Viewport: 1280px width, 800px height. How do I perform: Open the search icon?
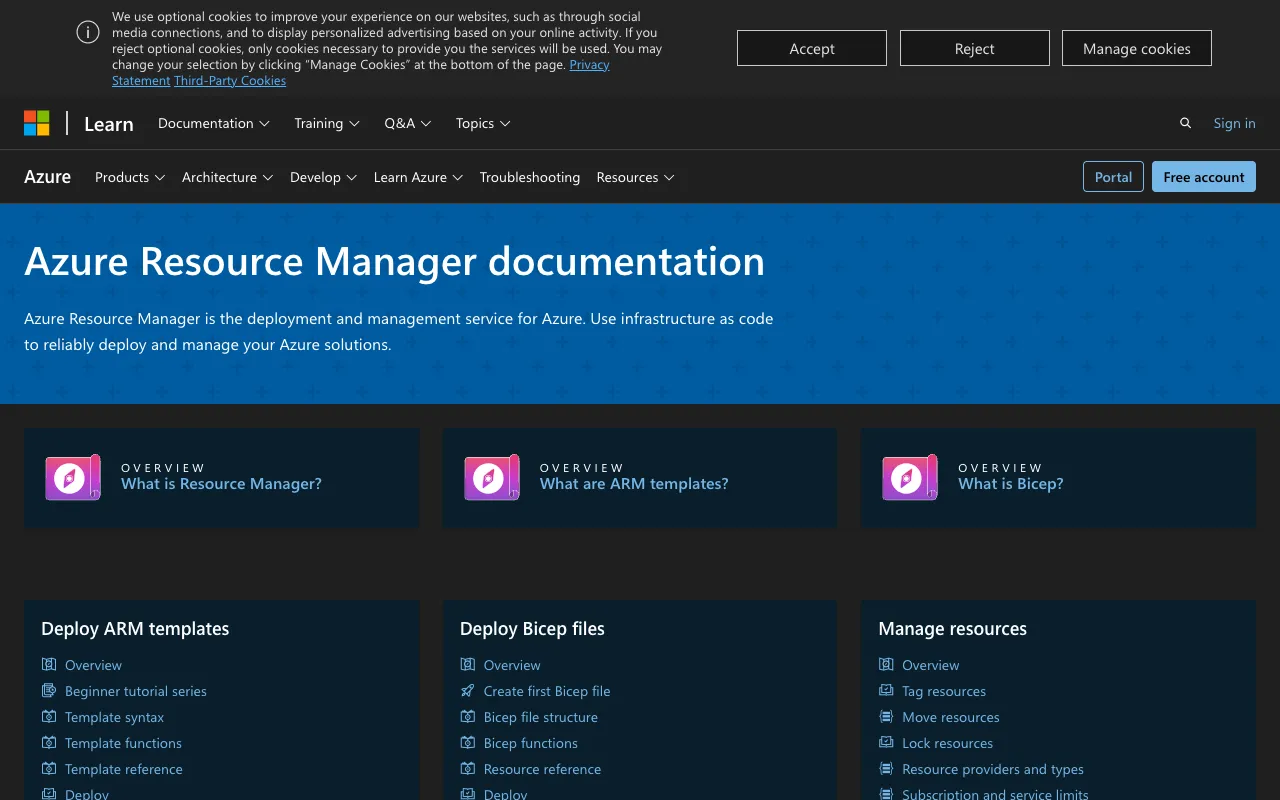click(1185, 122)
